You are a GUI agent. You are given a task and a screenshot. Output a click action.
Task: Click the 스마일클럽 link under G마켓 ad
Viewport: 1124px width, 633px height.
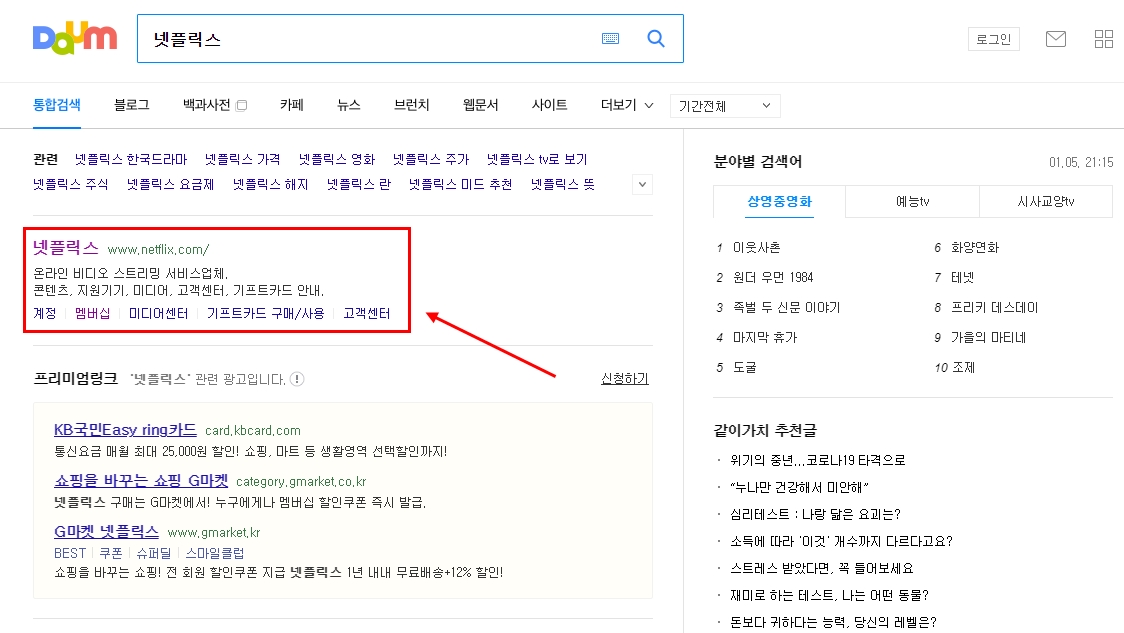(x=214, y=553)
